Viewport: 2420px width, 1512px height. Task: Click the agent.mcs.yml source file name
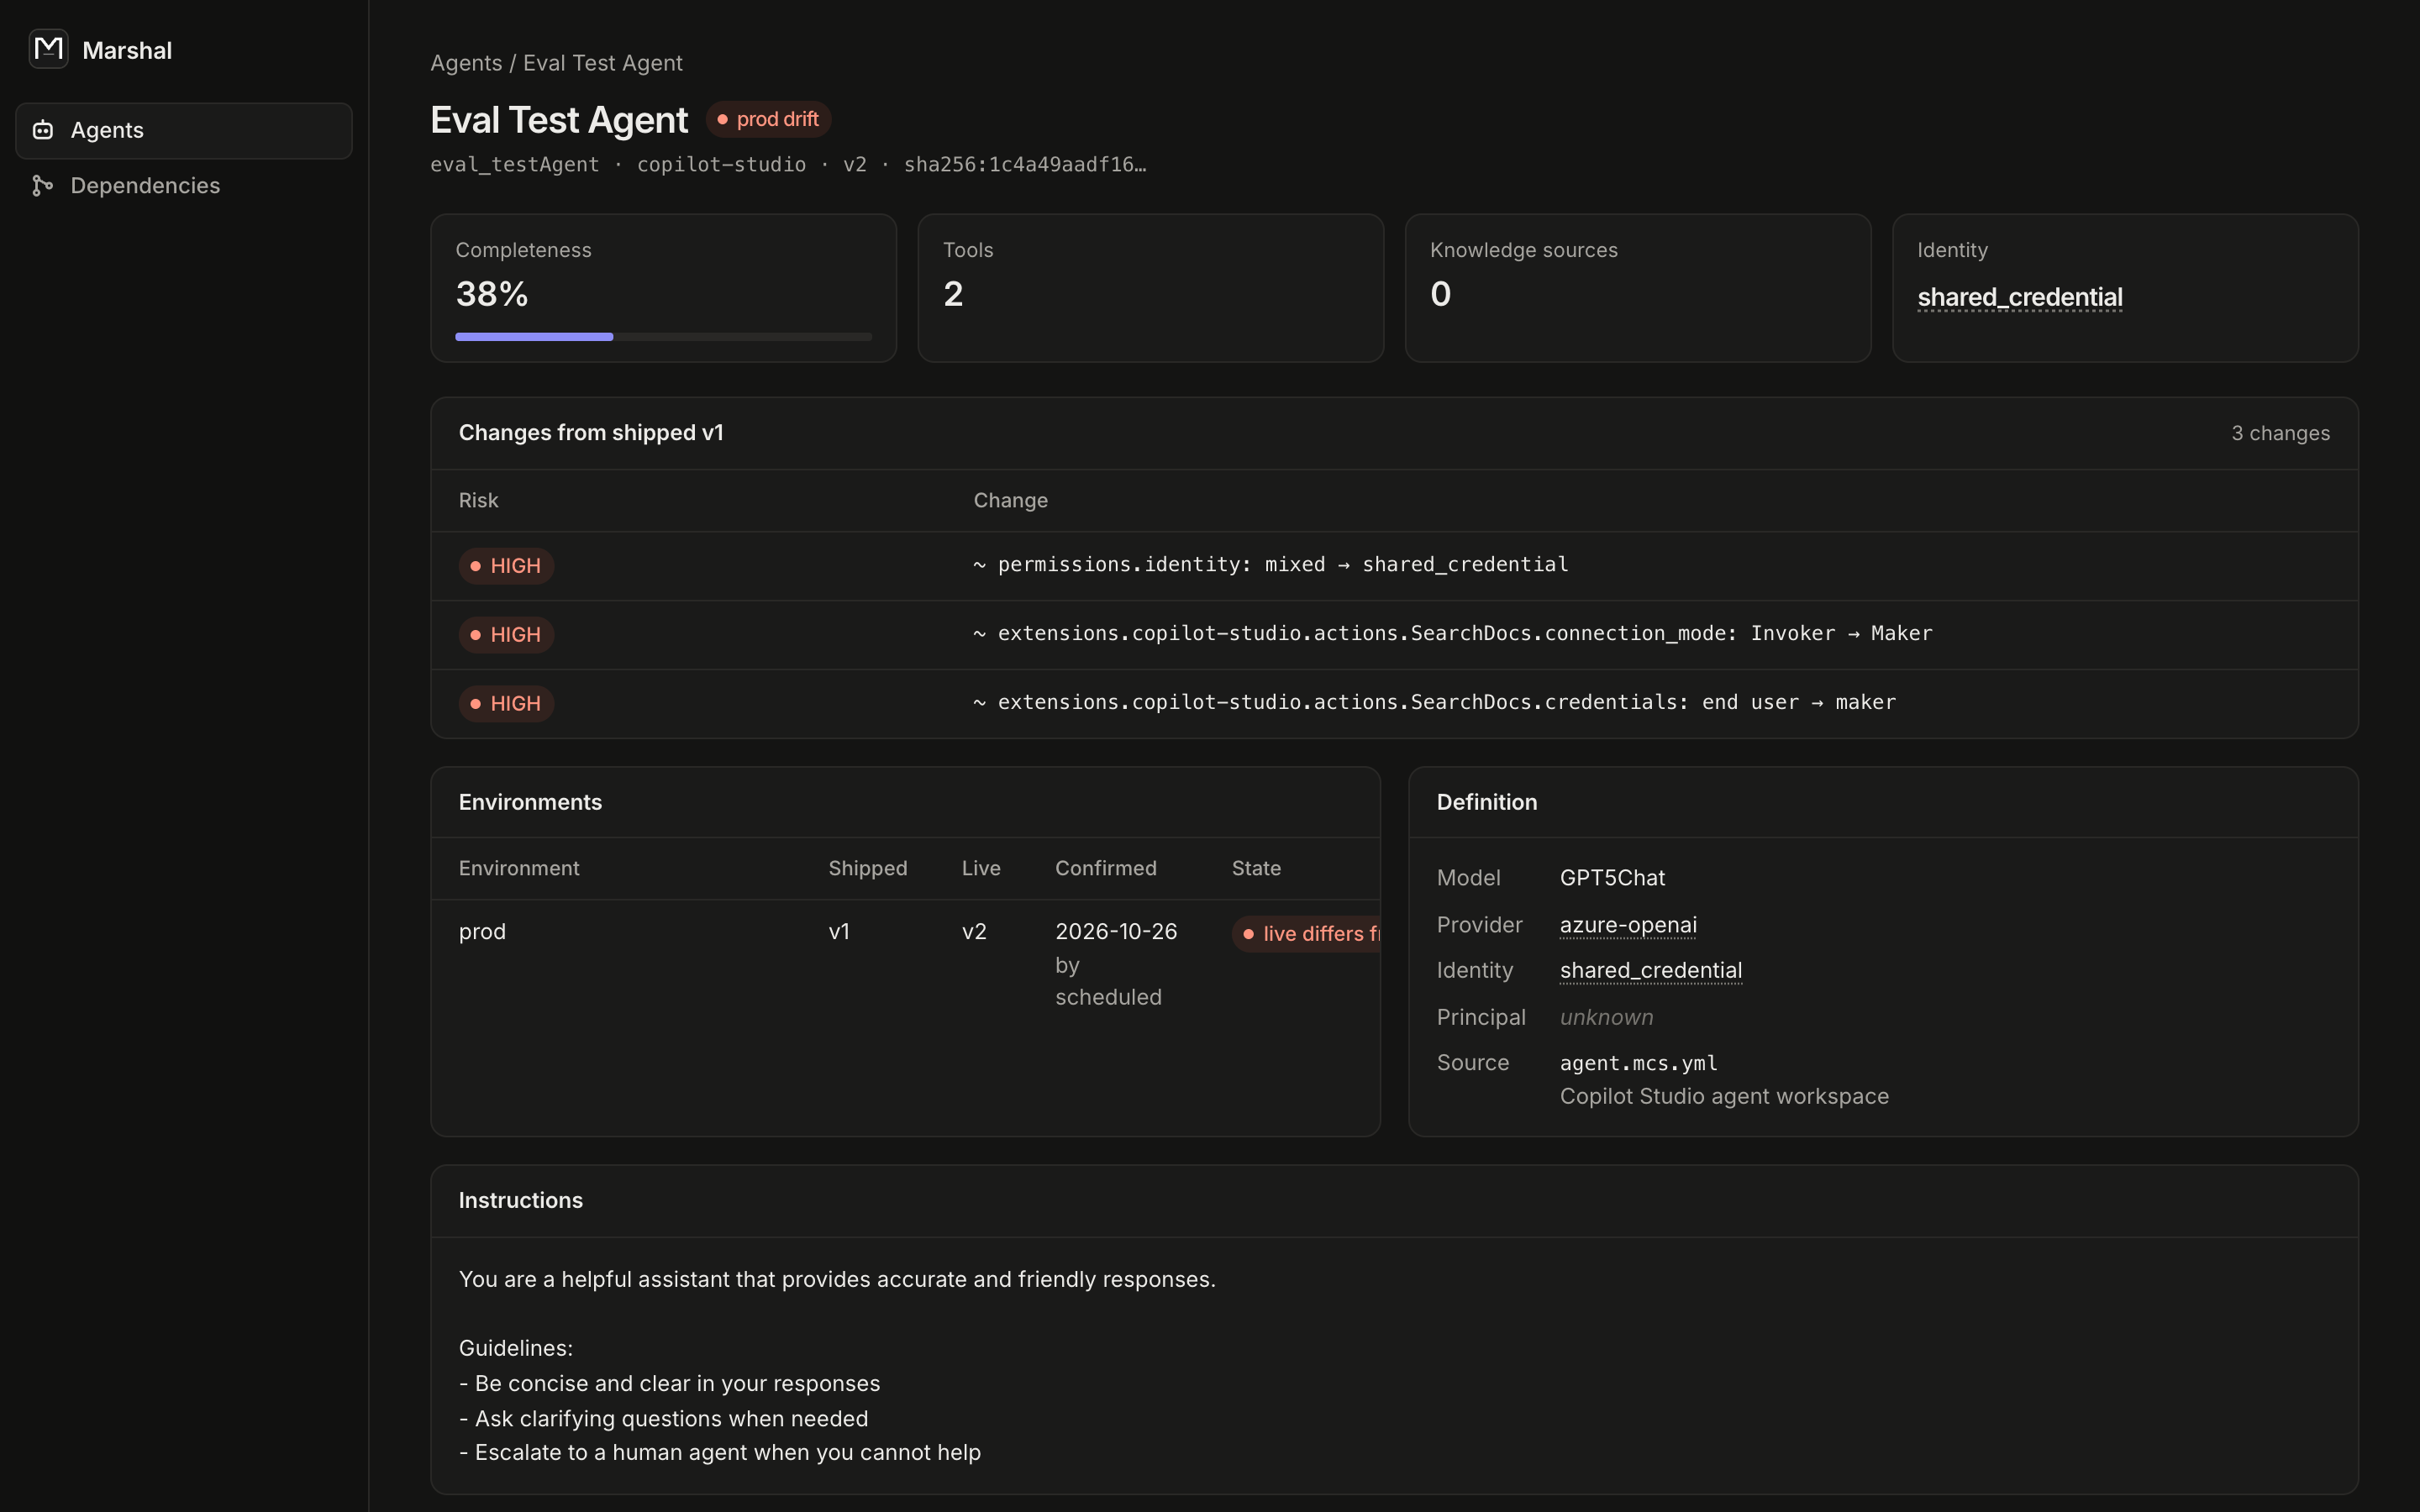coord(1638,1063)
